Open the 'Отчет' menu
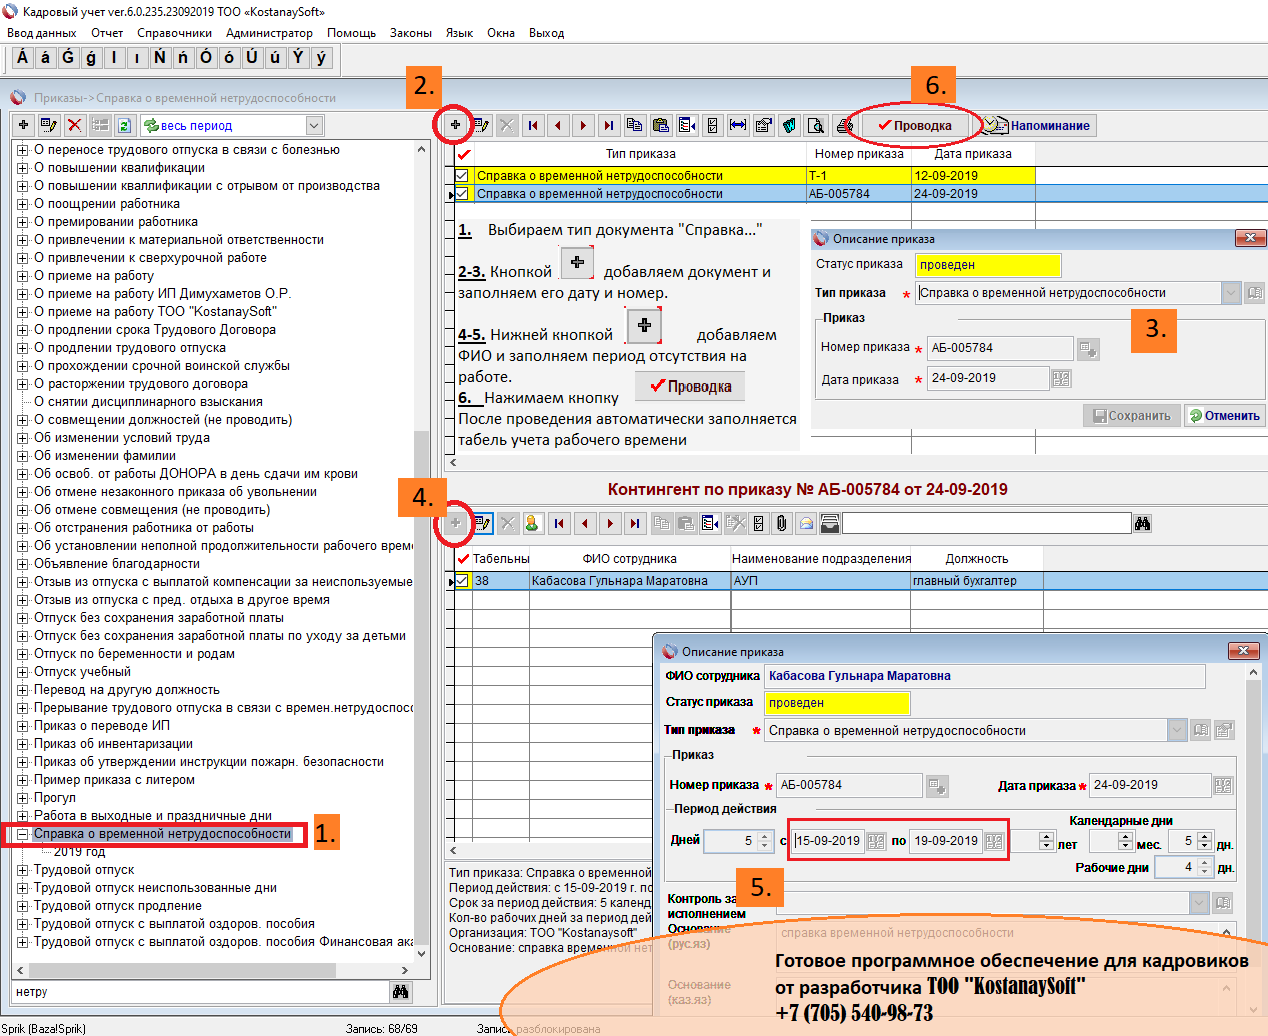The height and width of the screenshot is (1036, 1268). (107, 33)
